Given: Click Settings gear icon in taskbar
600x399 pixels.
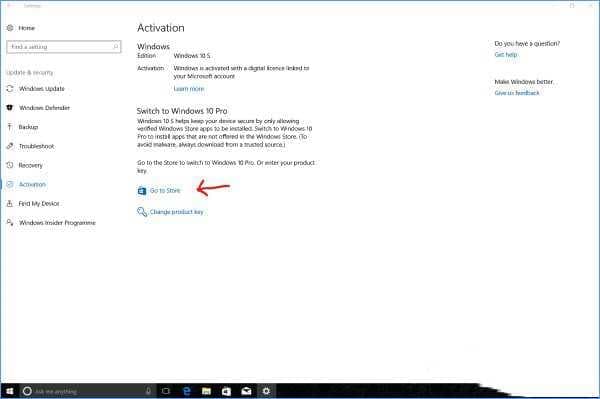Looking at the screenshot, I should 266,391.
